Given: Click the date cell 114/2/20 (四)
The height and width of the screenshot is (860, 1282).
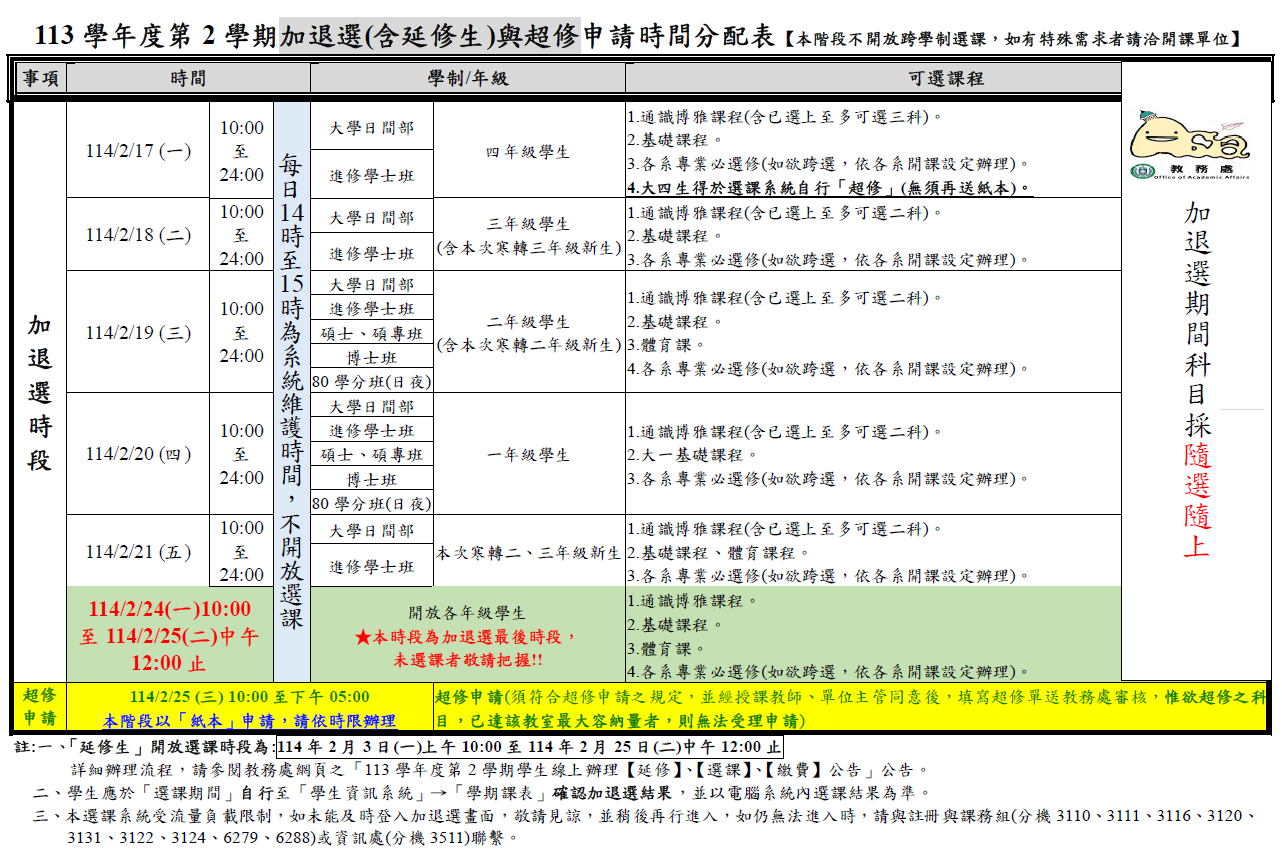Looking at the screenshot, I should tap(138, 454).
